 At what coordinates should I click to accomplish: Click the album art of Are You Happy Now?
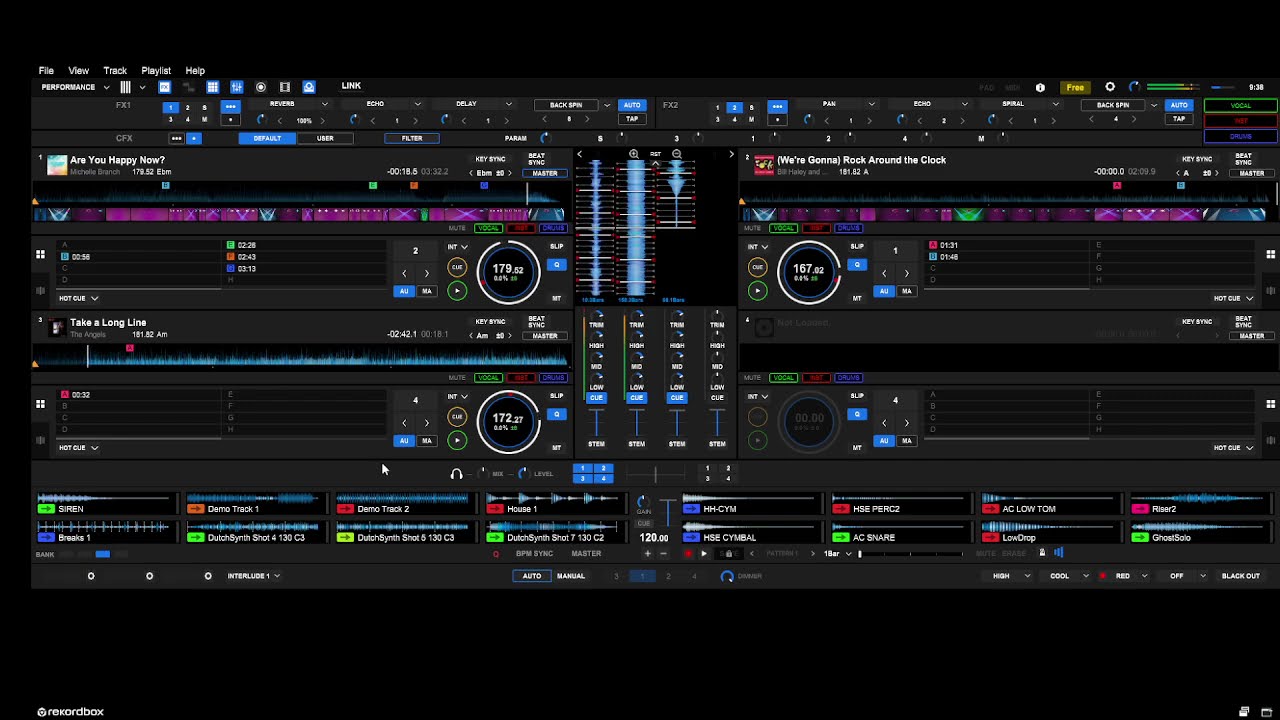coord(57,165)
